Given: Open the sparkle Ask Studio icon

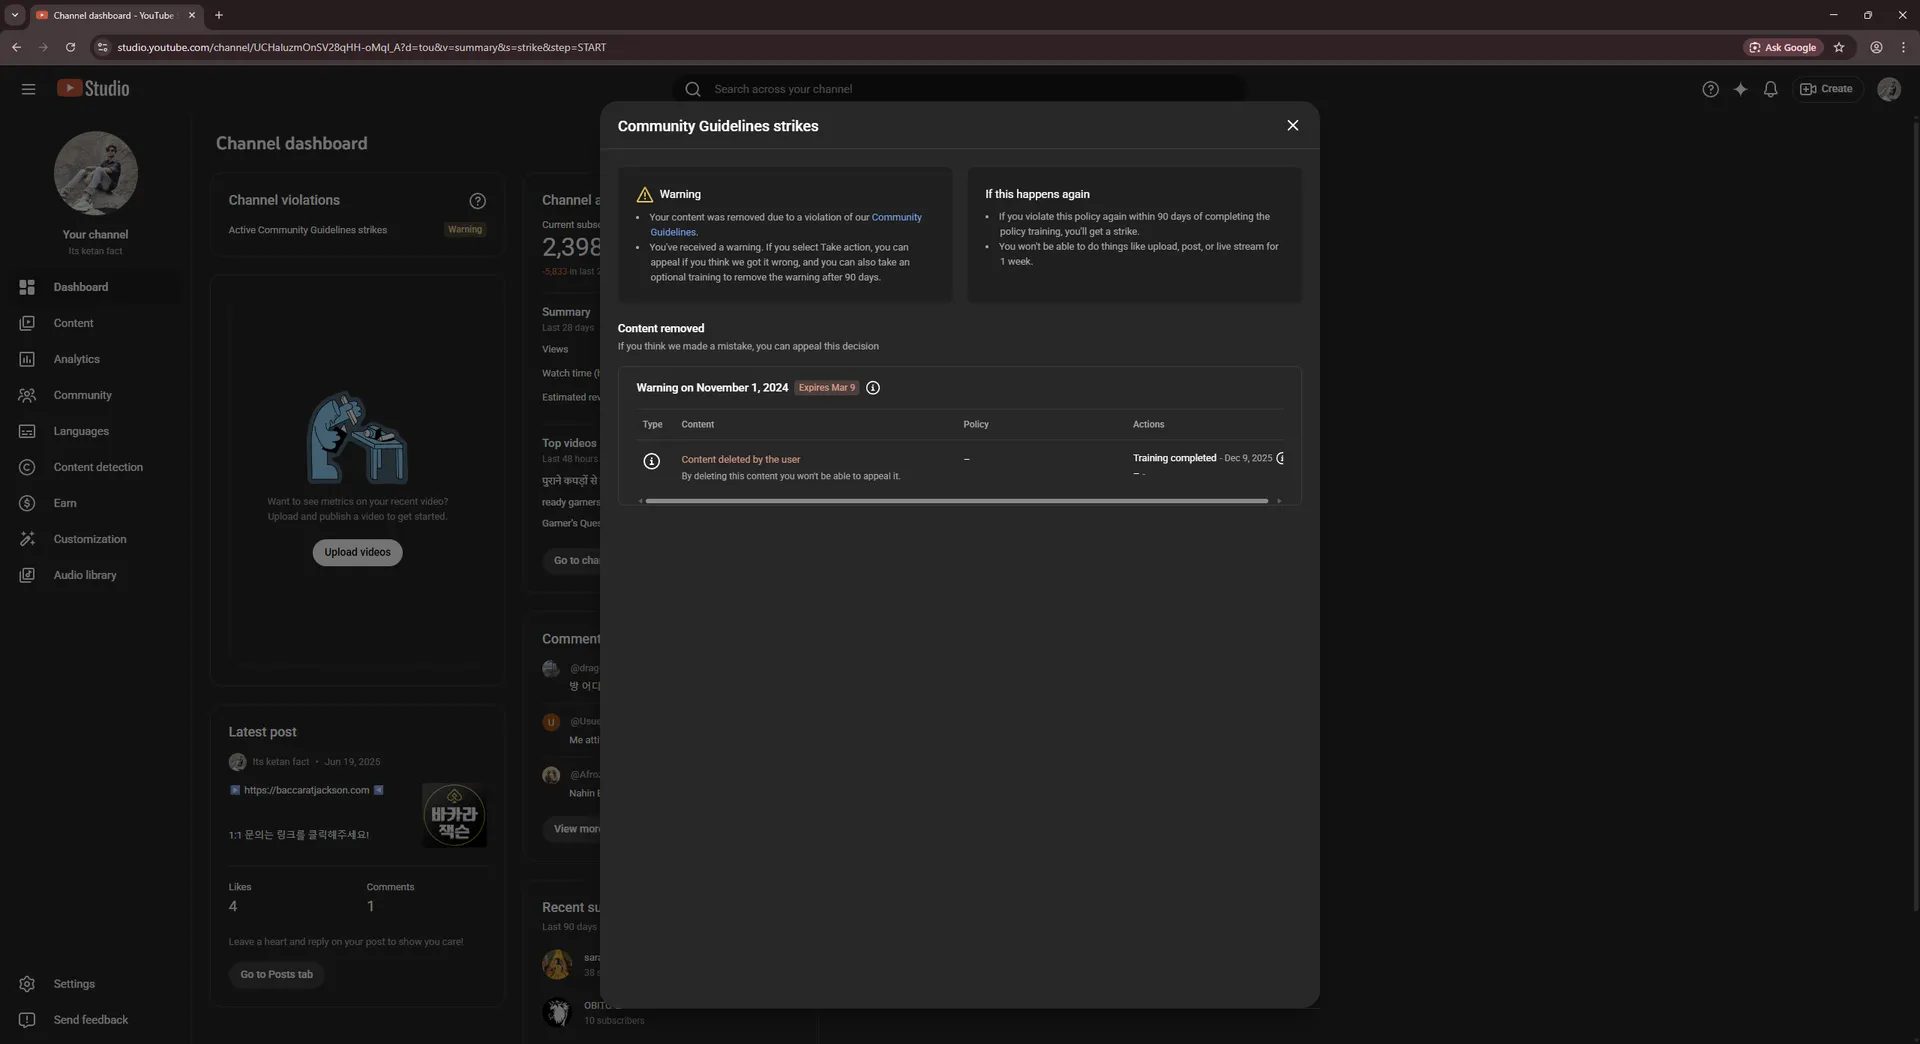Looking at the screenshot, I should (1740, 89).
